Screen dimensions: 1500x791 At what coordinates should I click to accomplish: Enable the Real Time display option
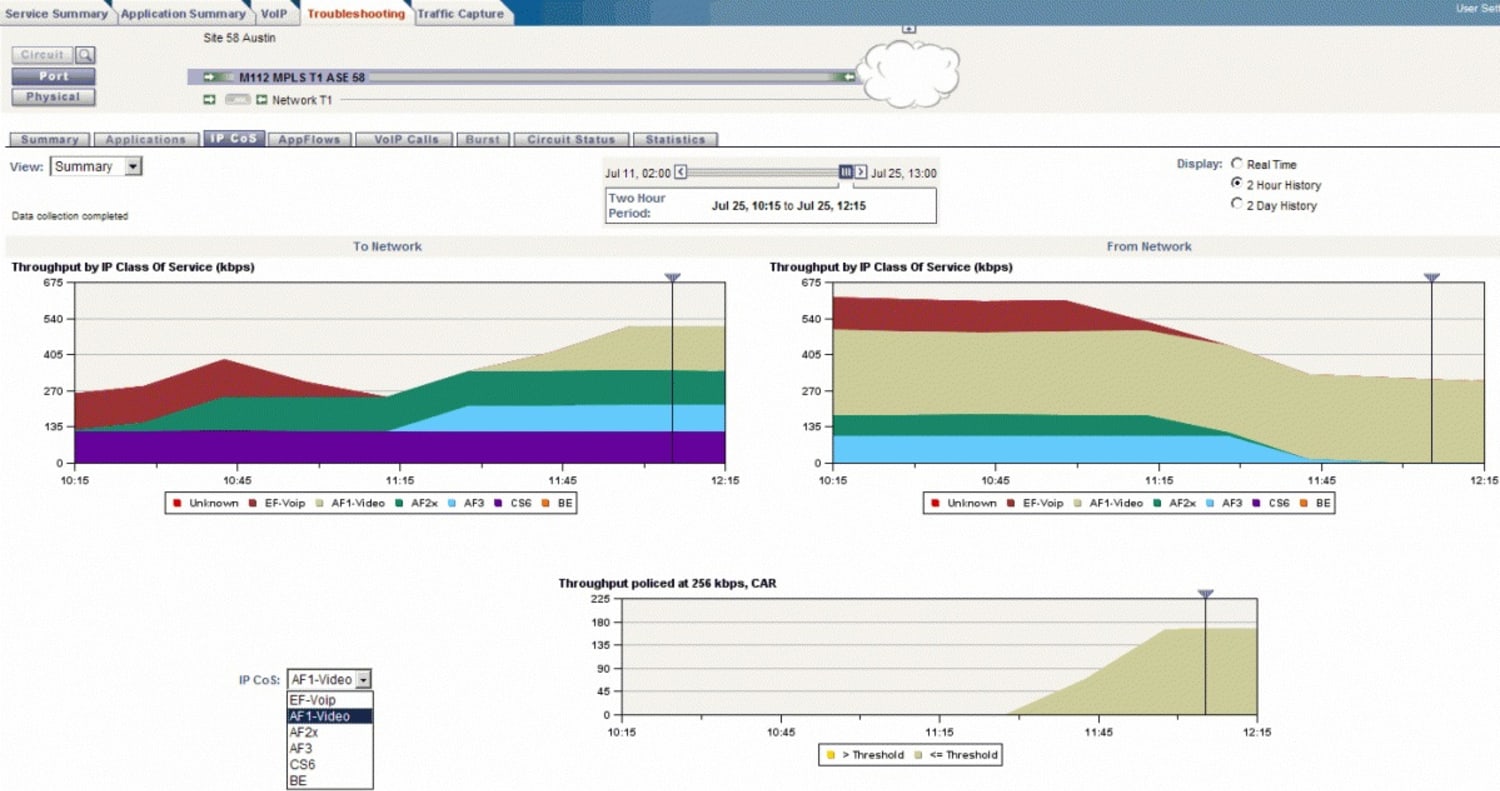click(x=1237, y=164)
